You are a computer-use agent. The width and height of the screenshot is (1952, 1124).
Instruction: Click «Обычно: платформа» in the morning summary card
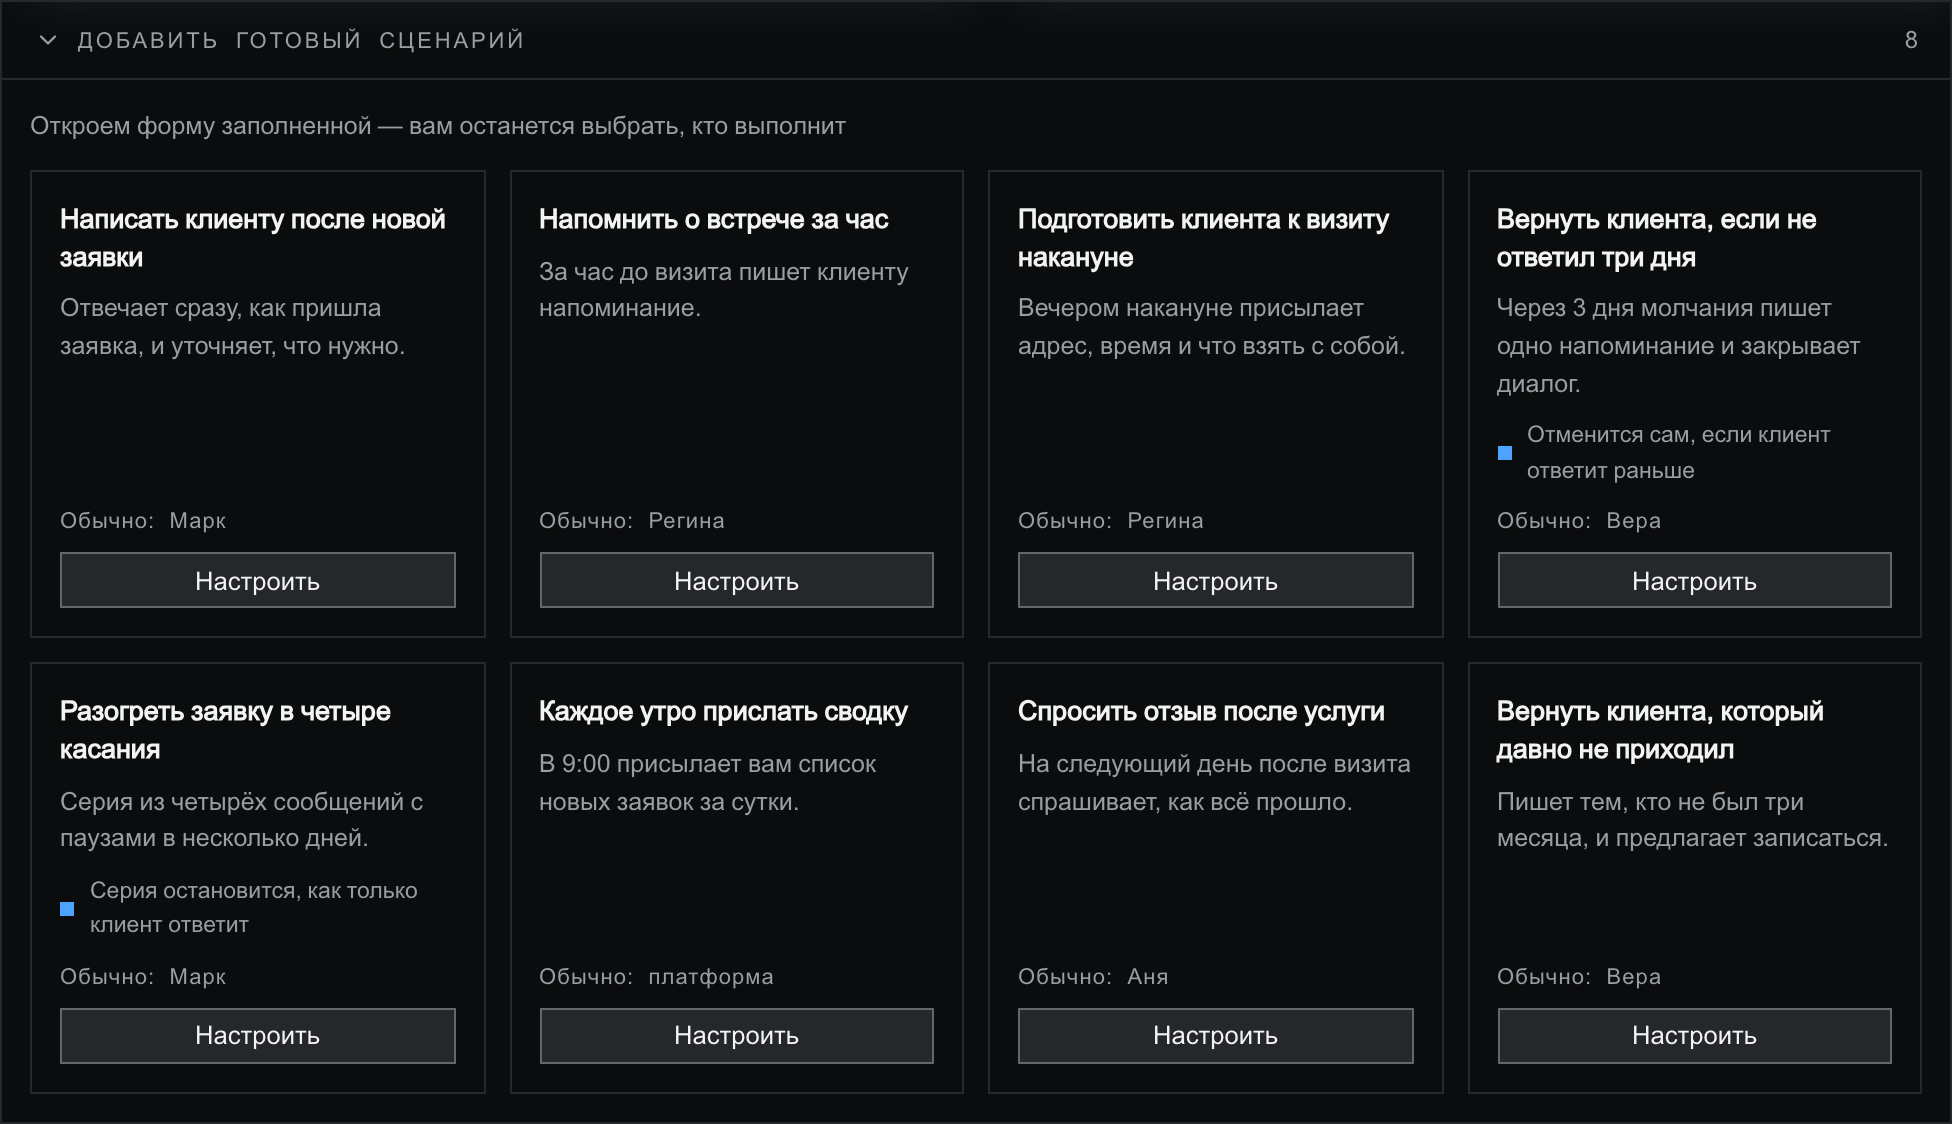point(656,976)
